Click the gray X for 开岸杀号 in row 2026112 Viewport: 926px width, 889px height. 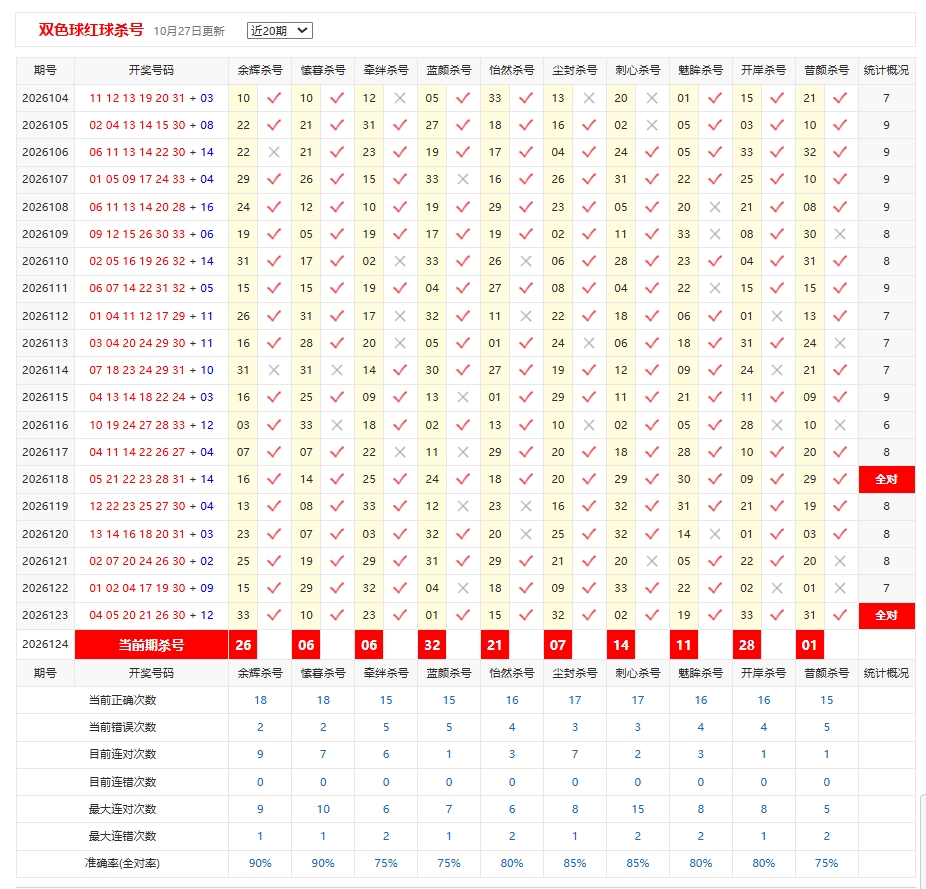pyautogui.click(x=777, y=316)
